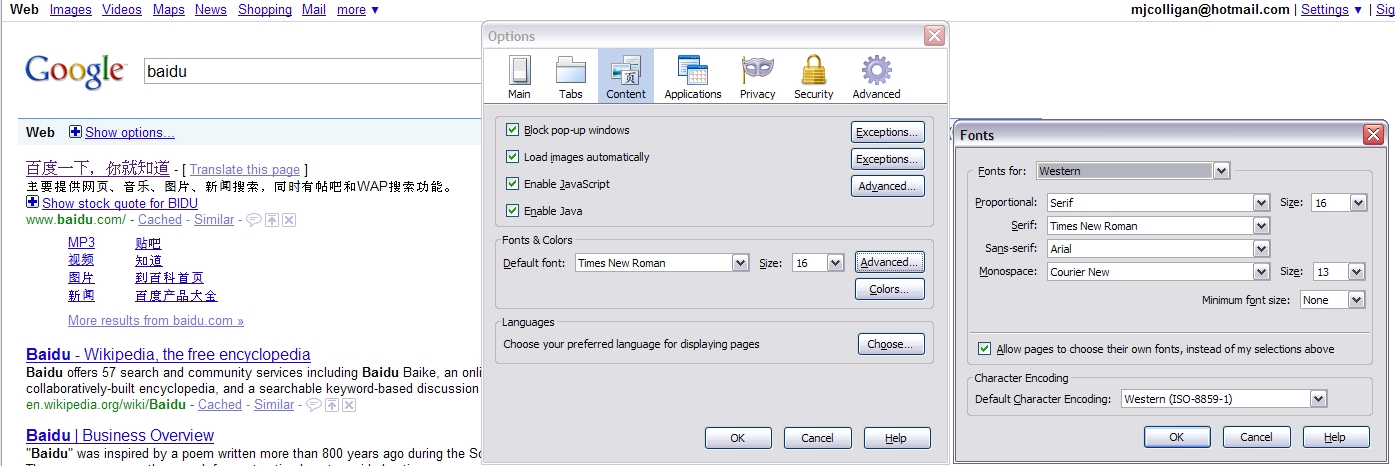Click Translate this page link
The image size is (1395, 466).
point(245,170)
